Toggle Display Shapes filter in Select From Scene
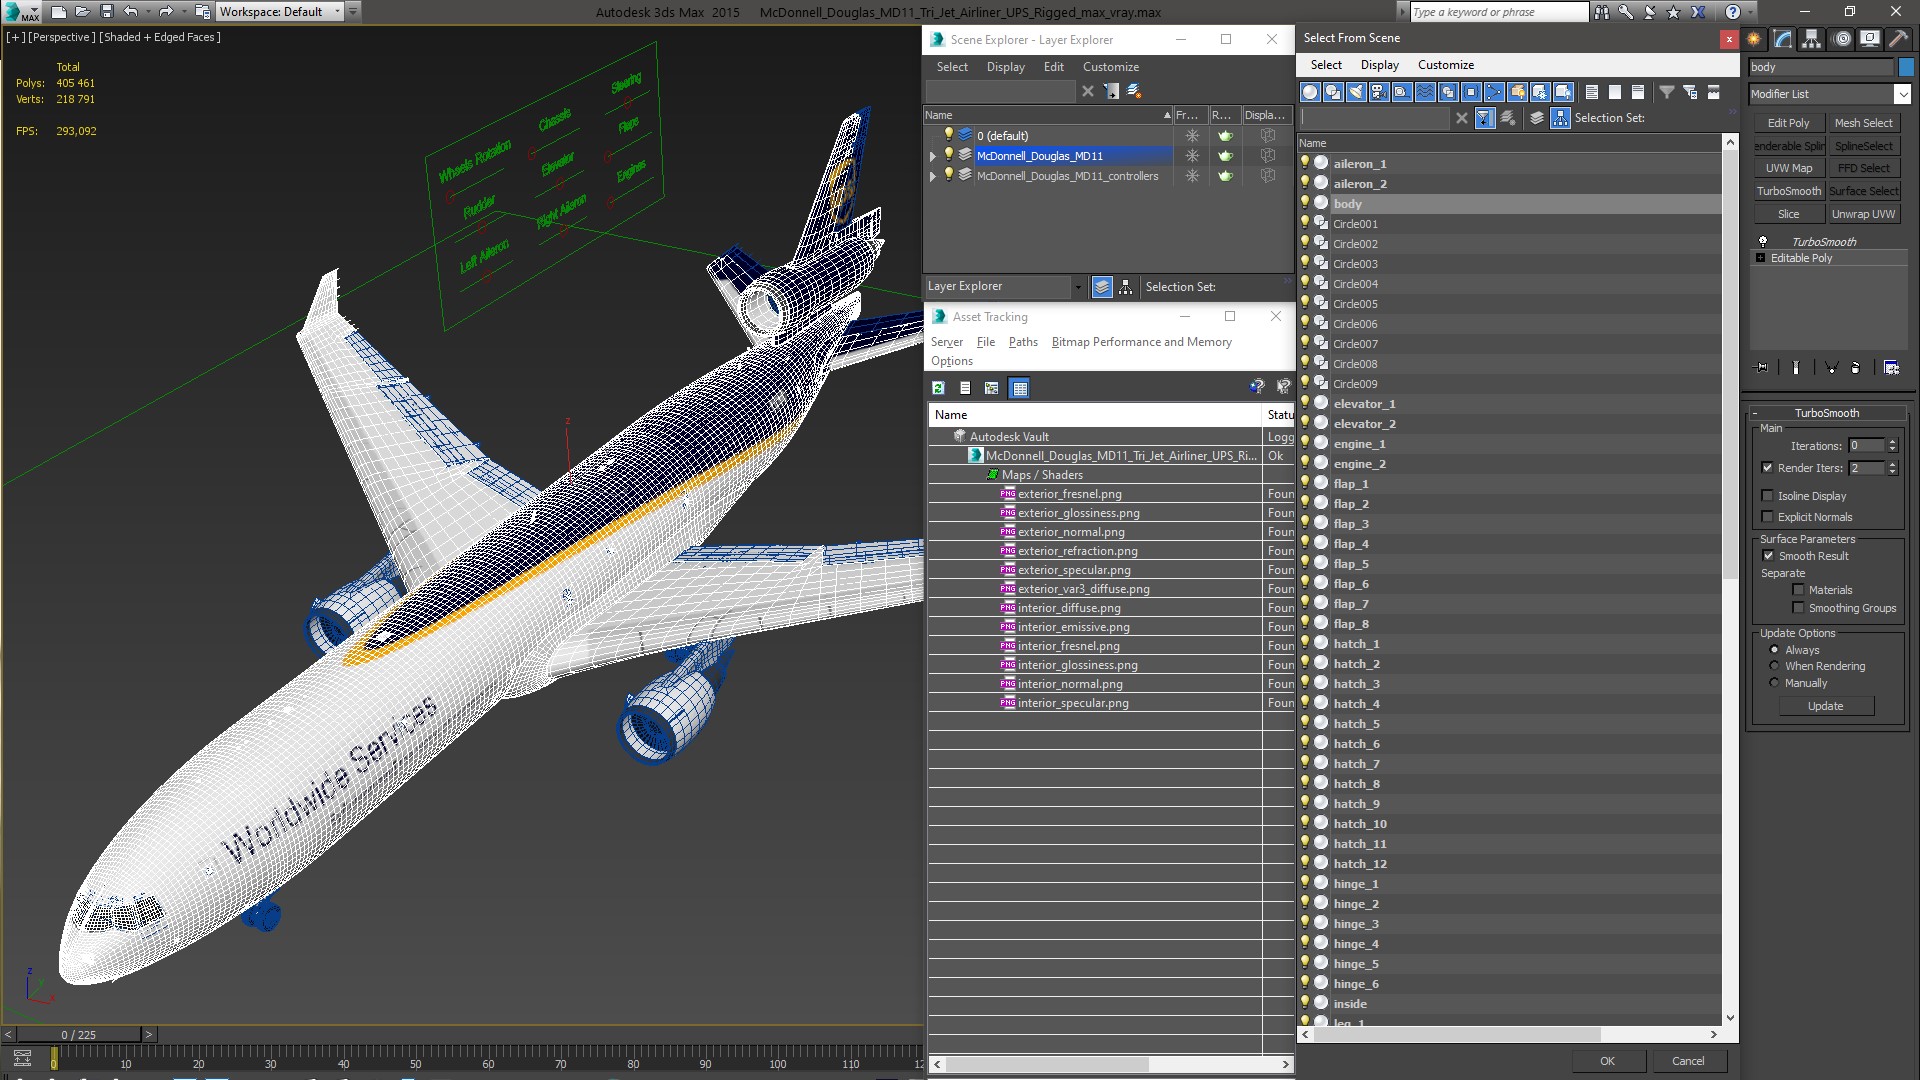This screenshot has height=1080, width=1920. click(x=1333, y=92)
